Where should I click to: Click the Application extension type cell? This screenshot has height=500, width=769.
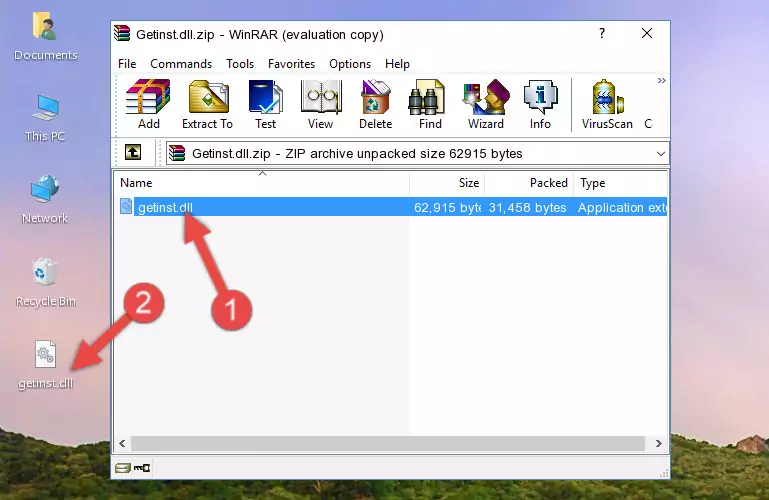622,207
